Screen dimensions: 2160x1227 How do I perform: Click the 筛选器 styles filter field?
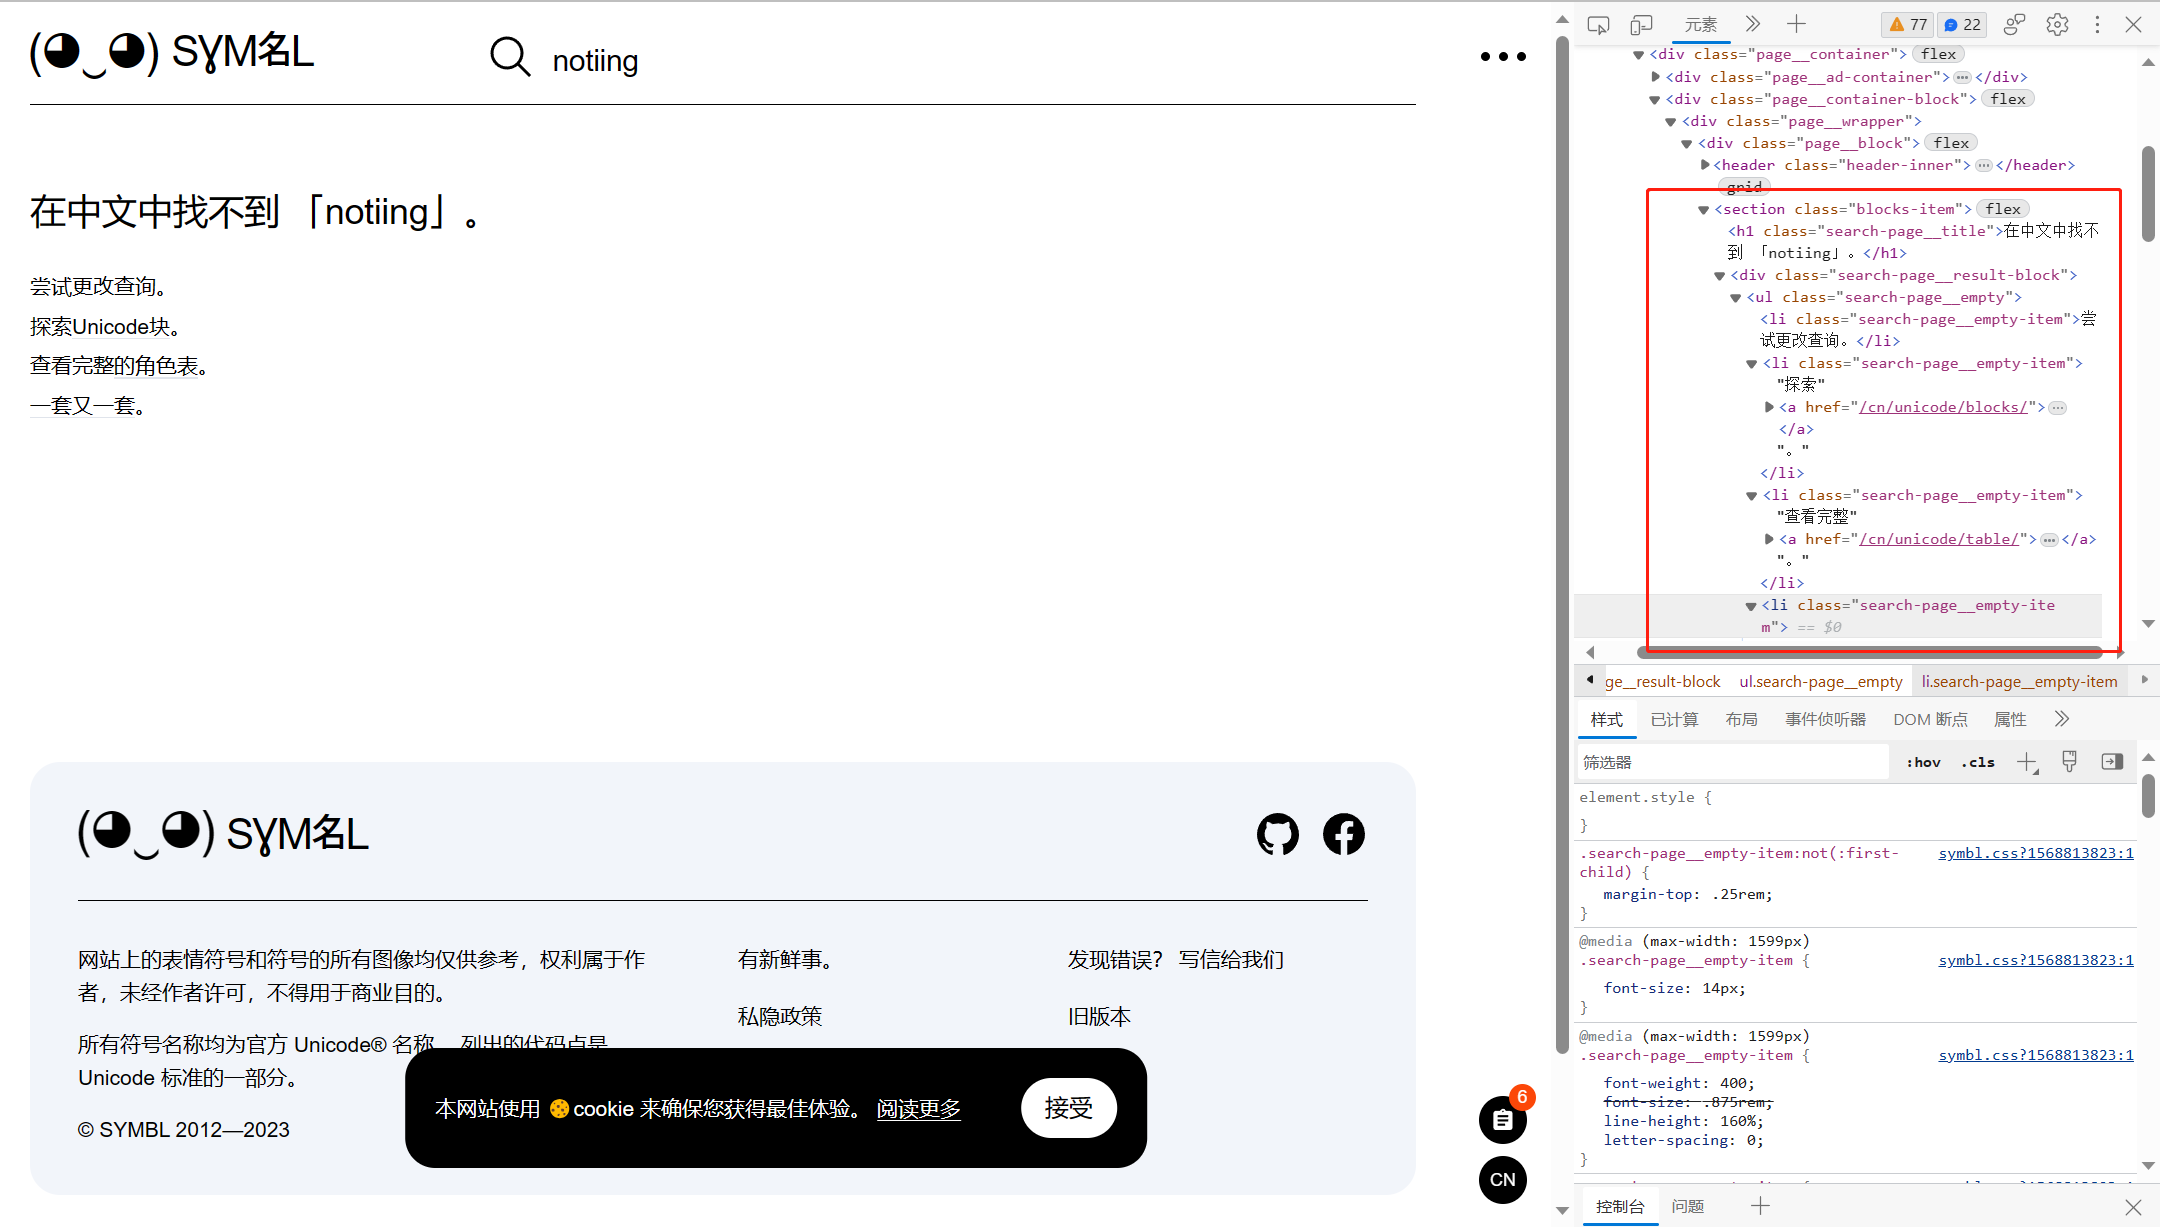(1733, 762)
